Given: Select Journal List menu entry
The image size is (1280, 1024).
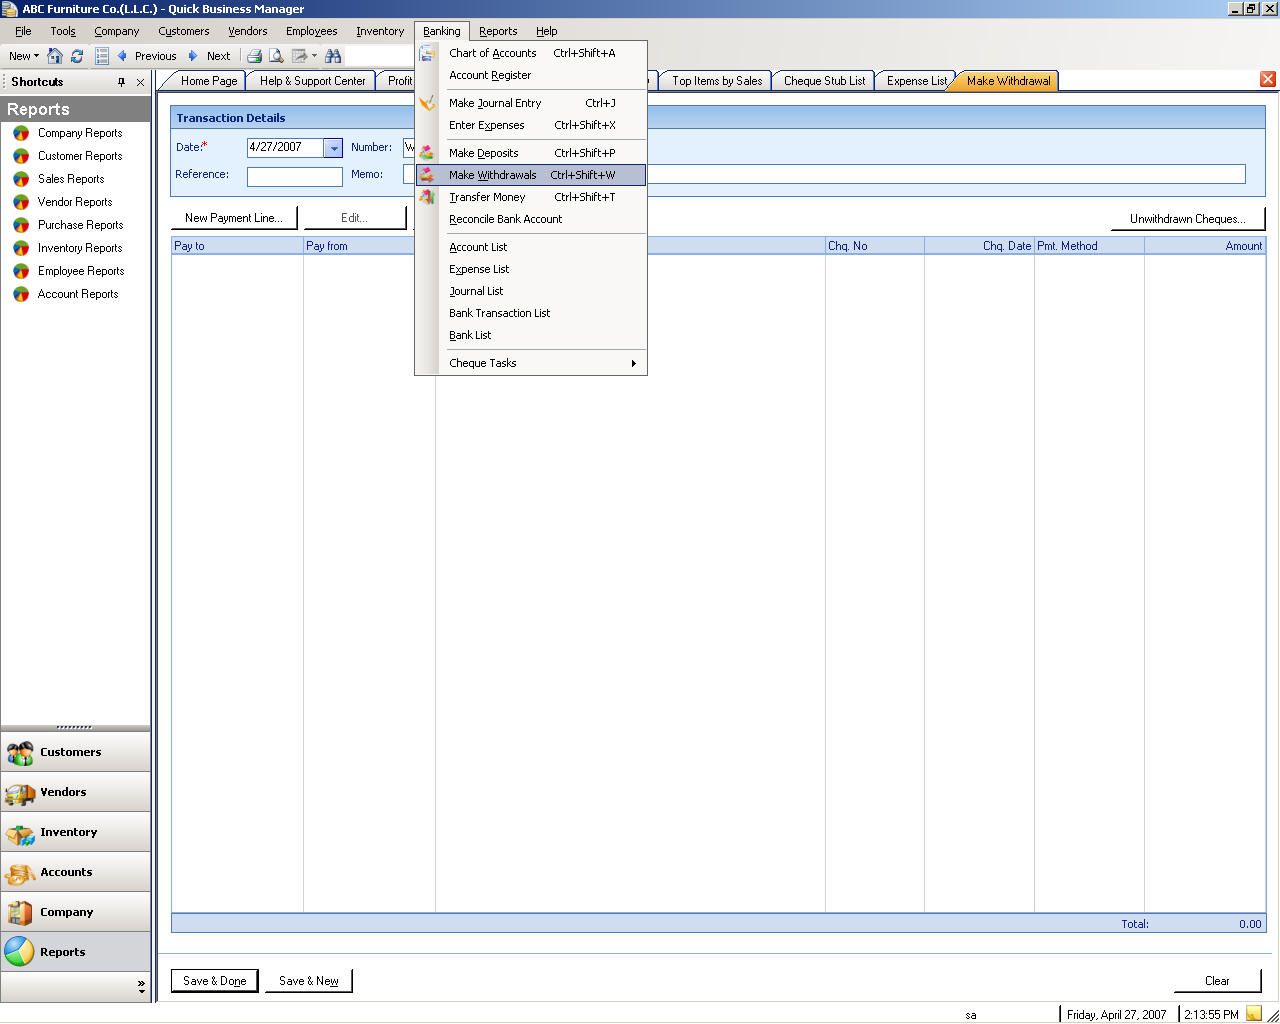Looking at the screenshot, I should (x=531, y=291).
